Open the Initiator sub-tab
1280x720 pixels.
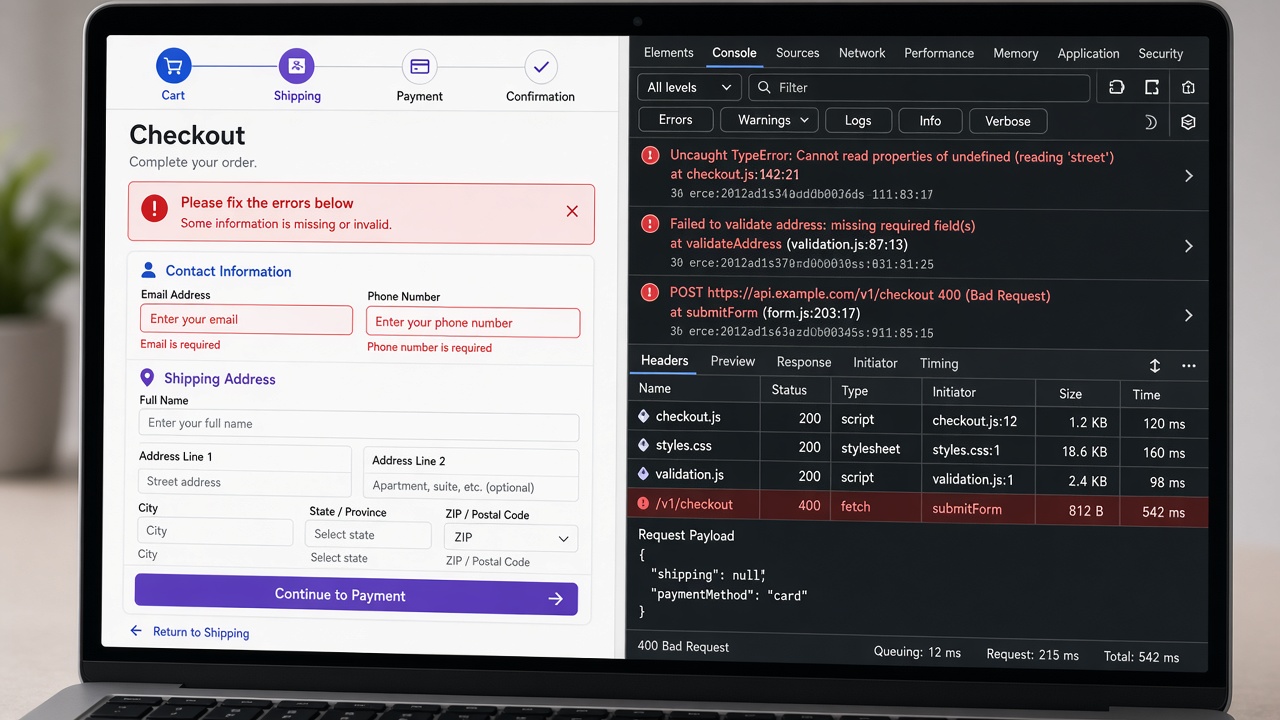(876, 363)
